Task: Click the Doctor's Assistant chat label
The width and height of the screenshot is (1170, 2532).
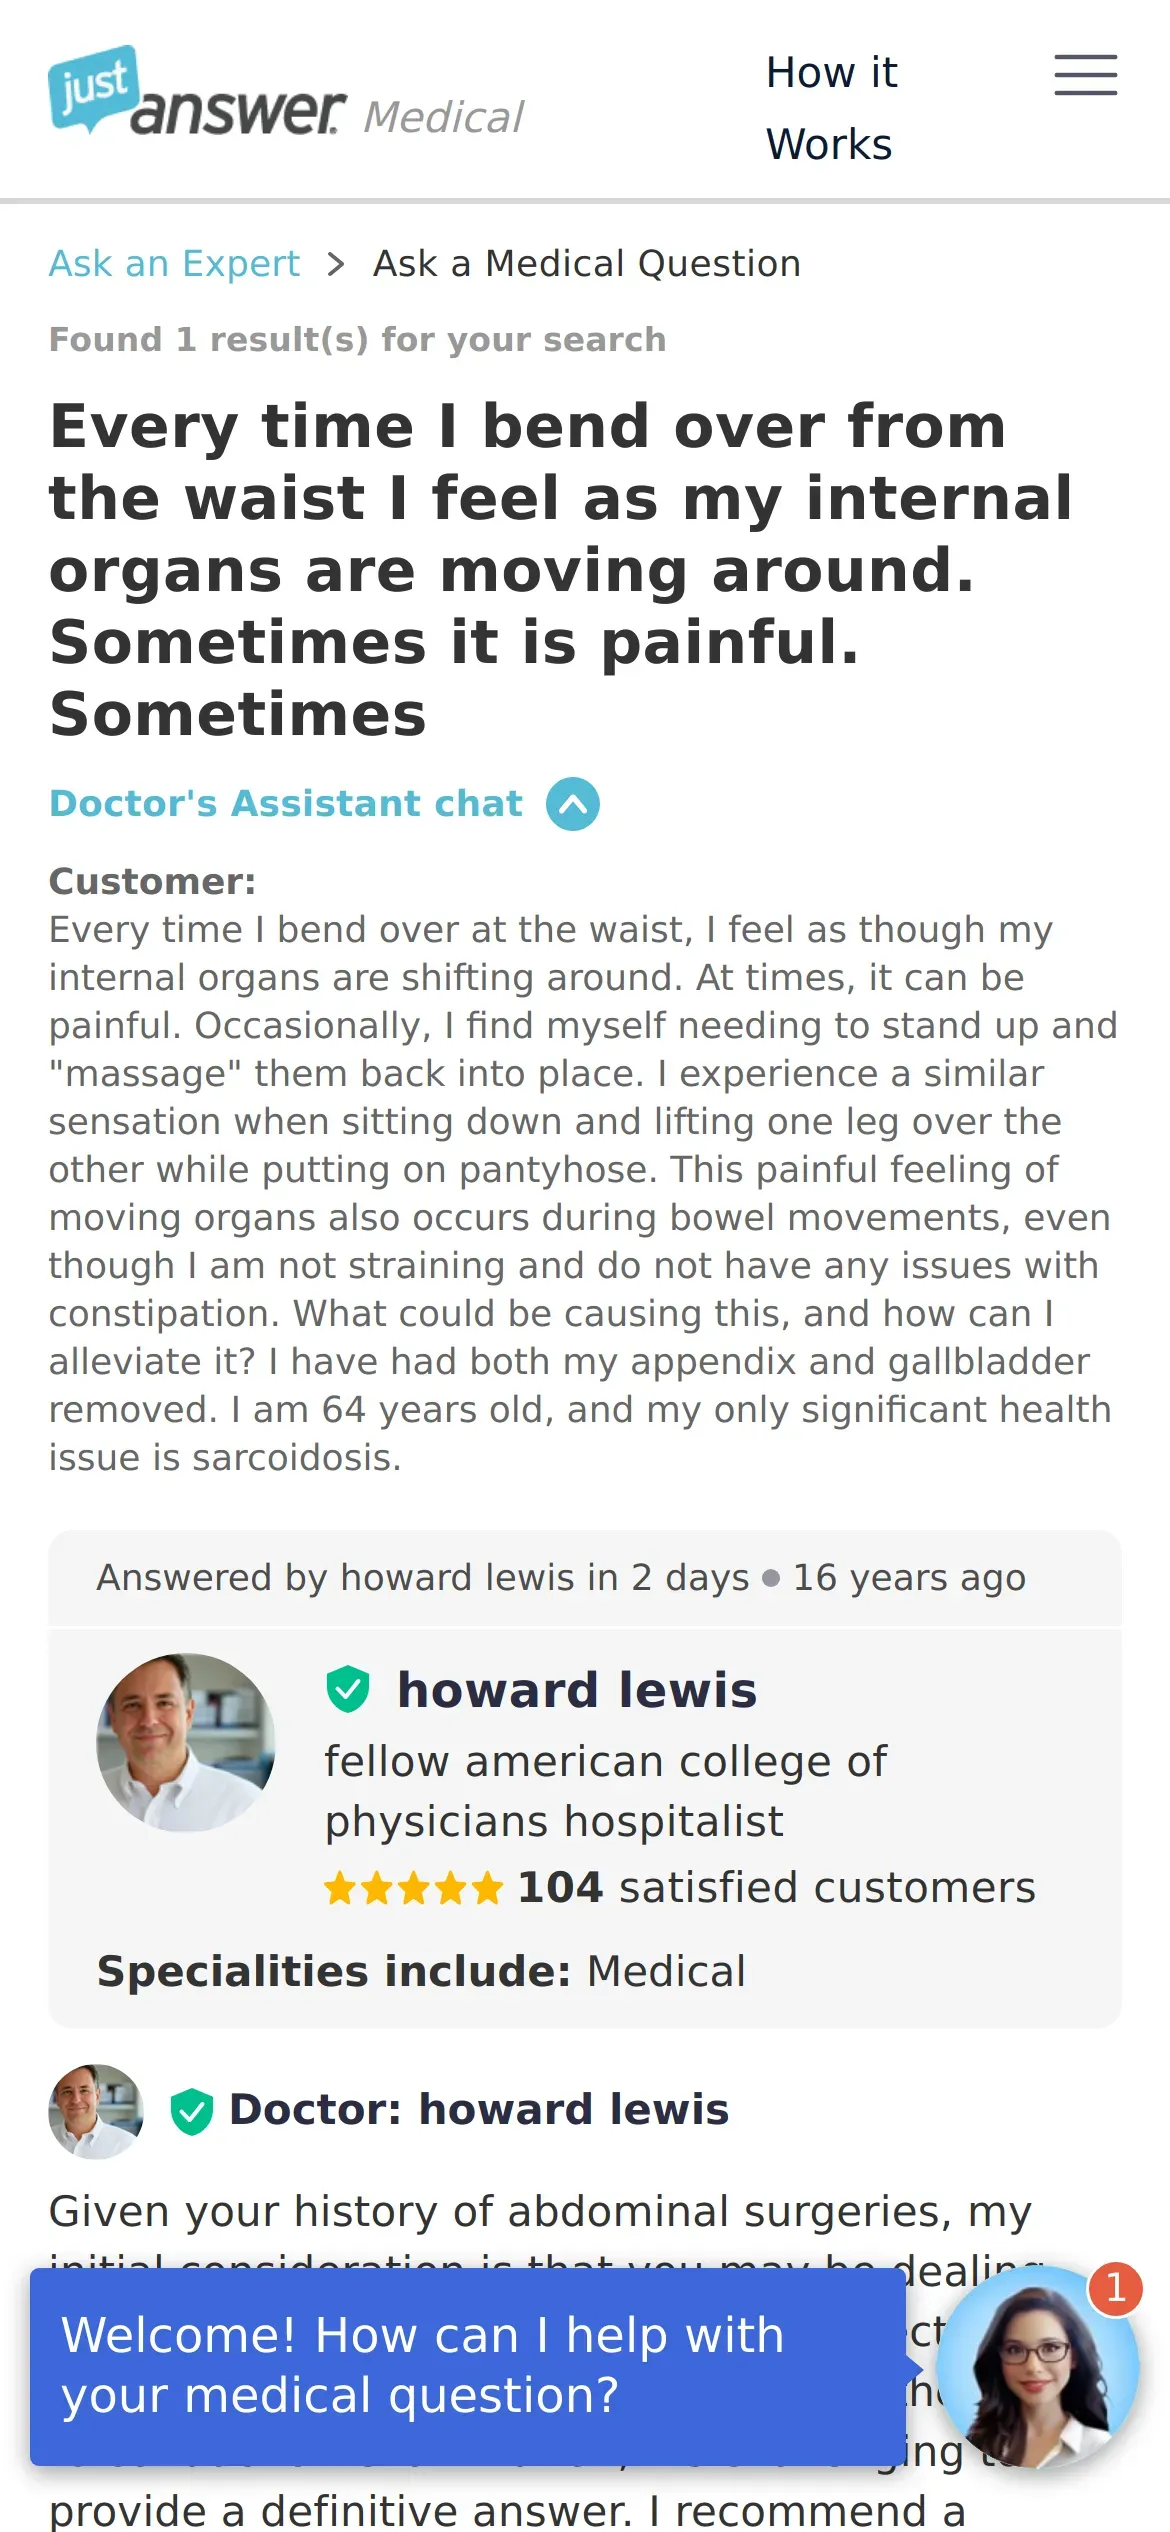Action: tap(286, 804)
